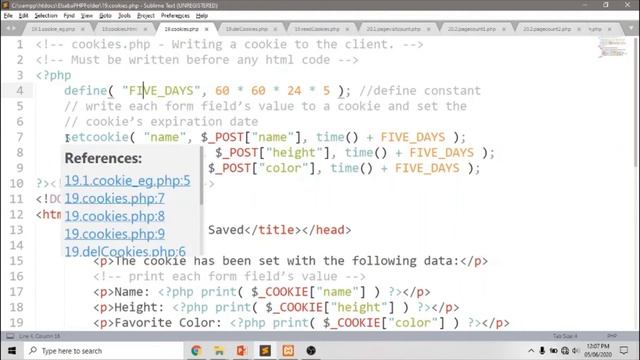Open the Tools menu
This screenshot has height=360, width=640.
[x=124, y=16]
